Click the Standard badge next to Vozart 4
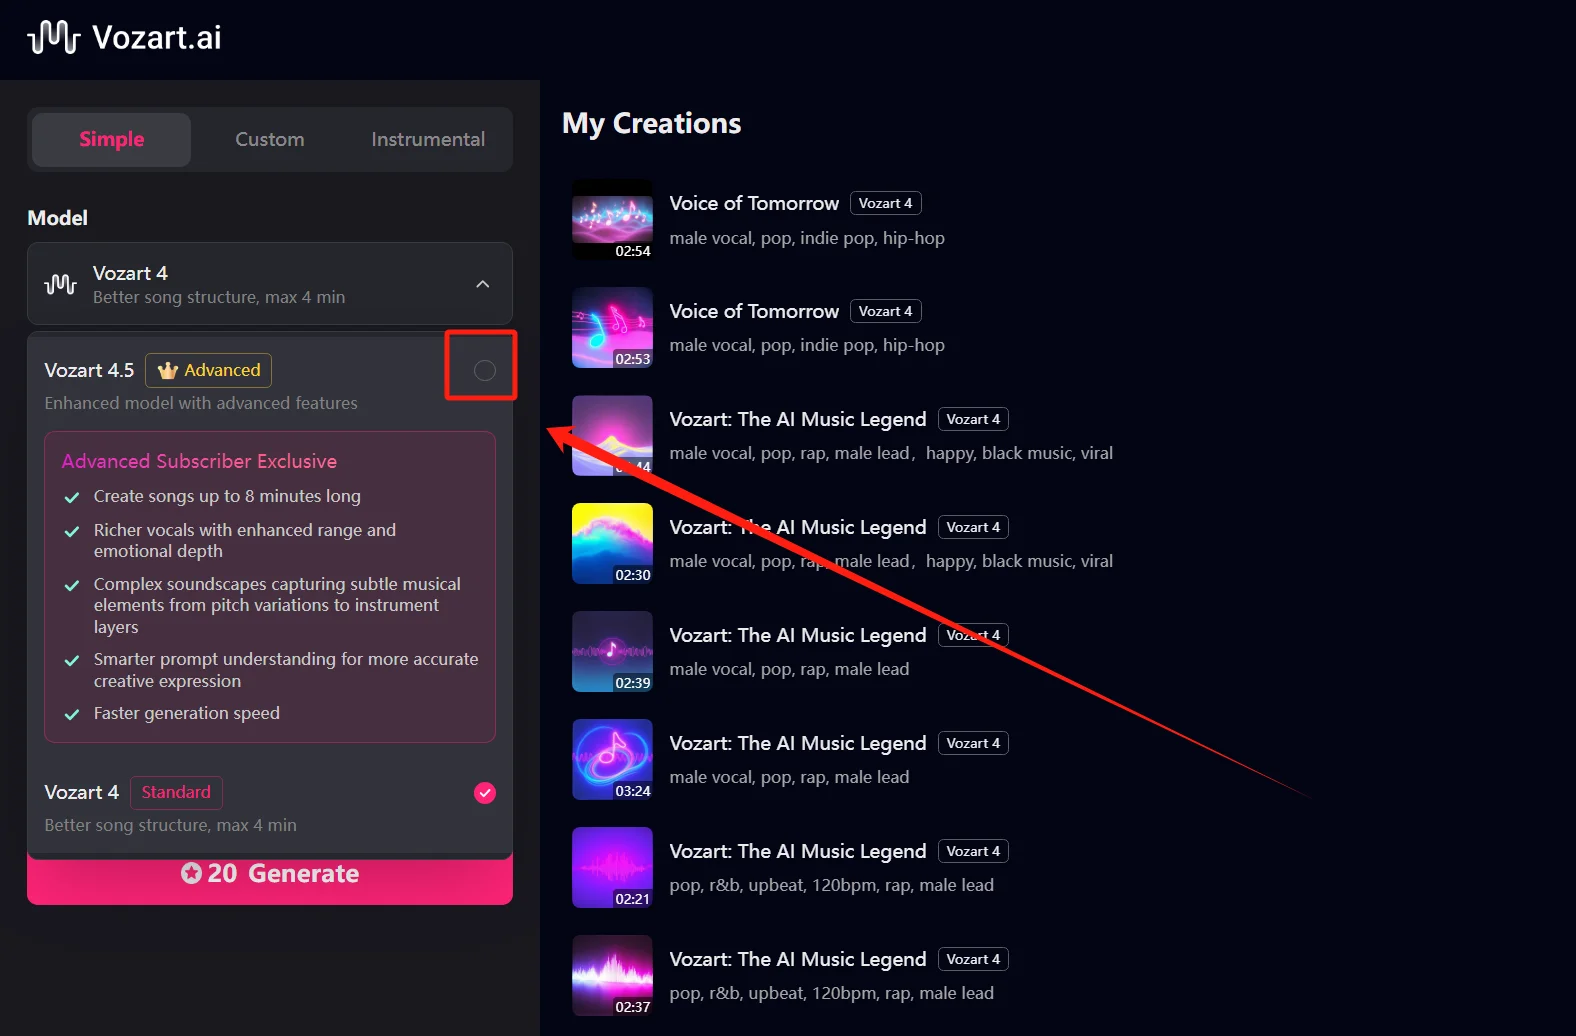1576x1036 pixels. pyautogui.click(x=176, y=792)
